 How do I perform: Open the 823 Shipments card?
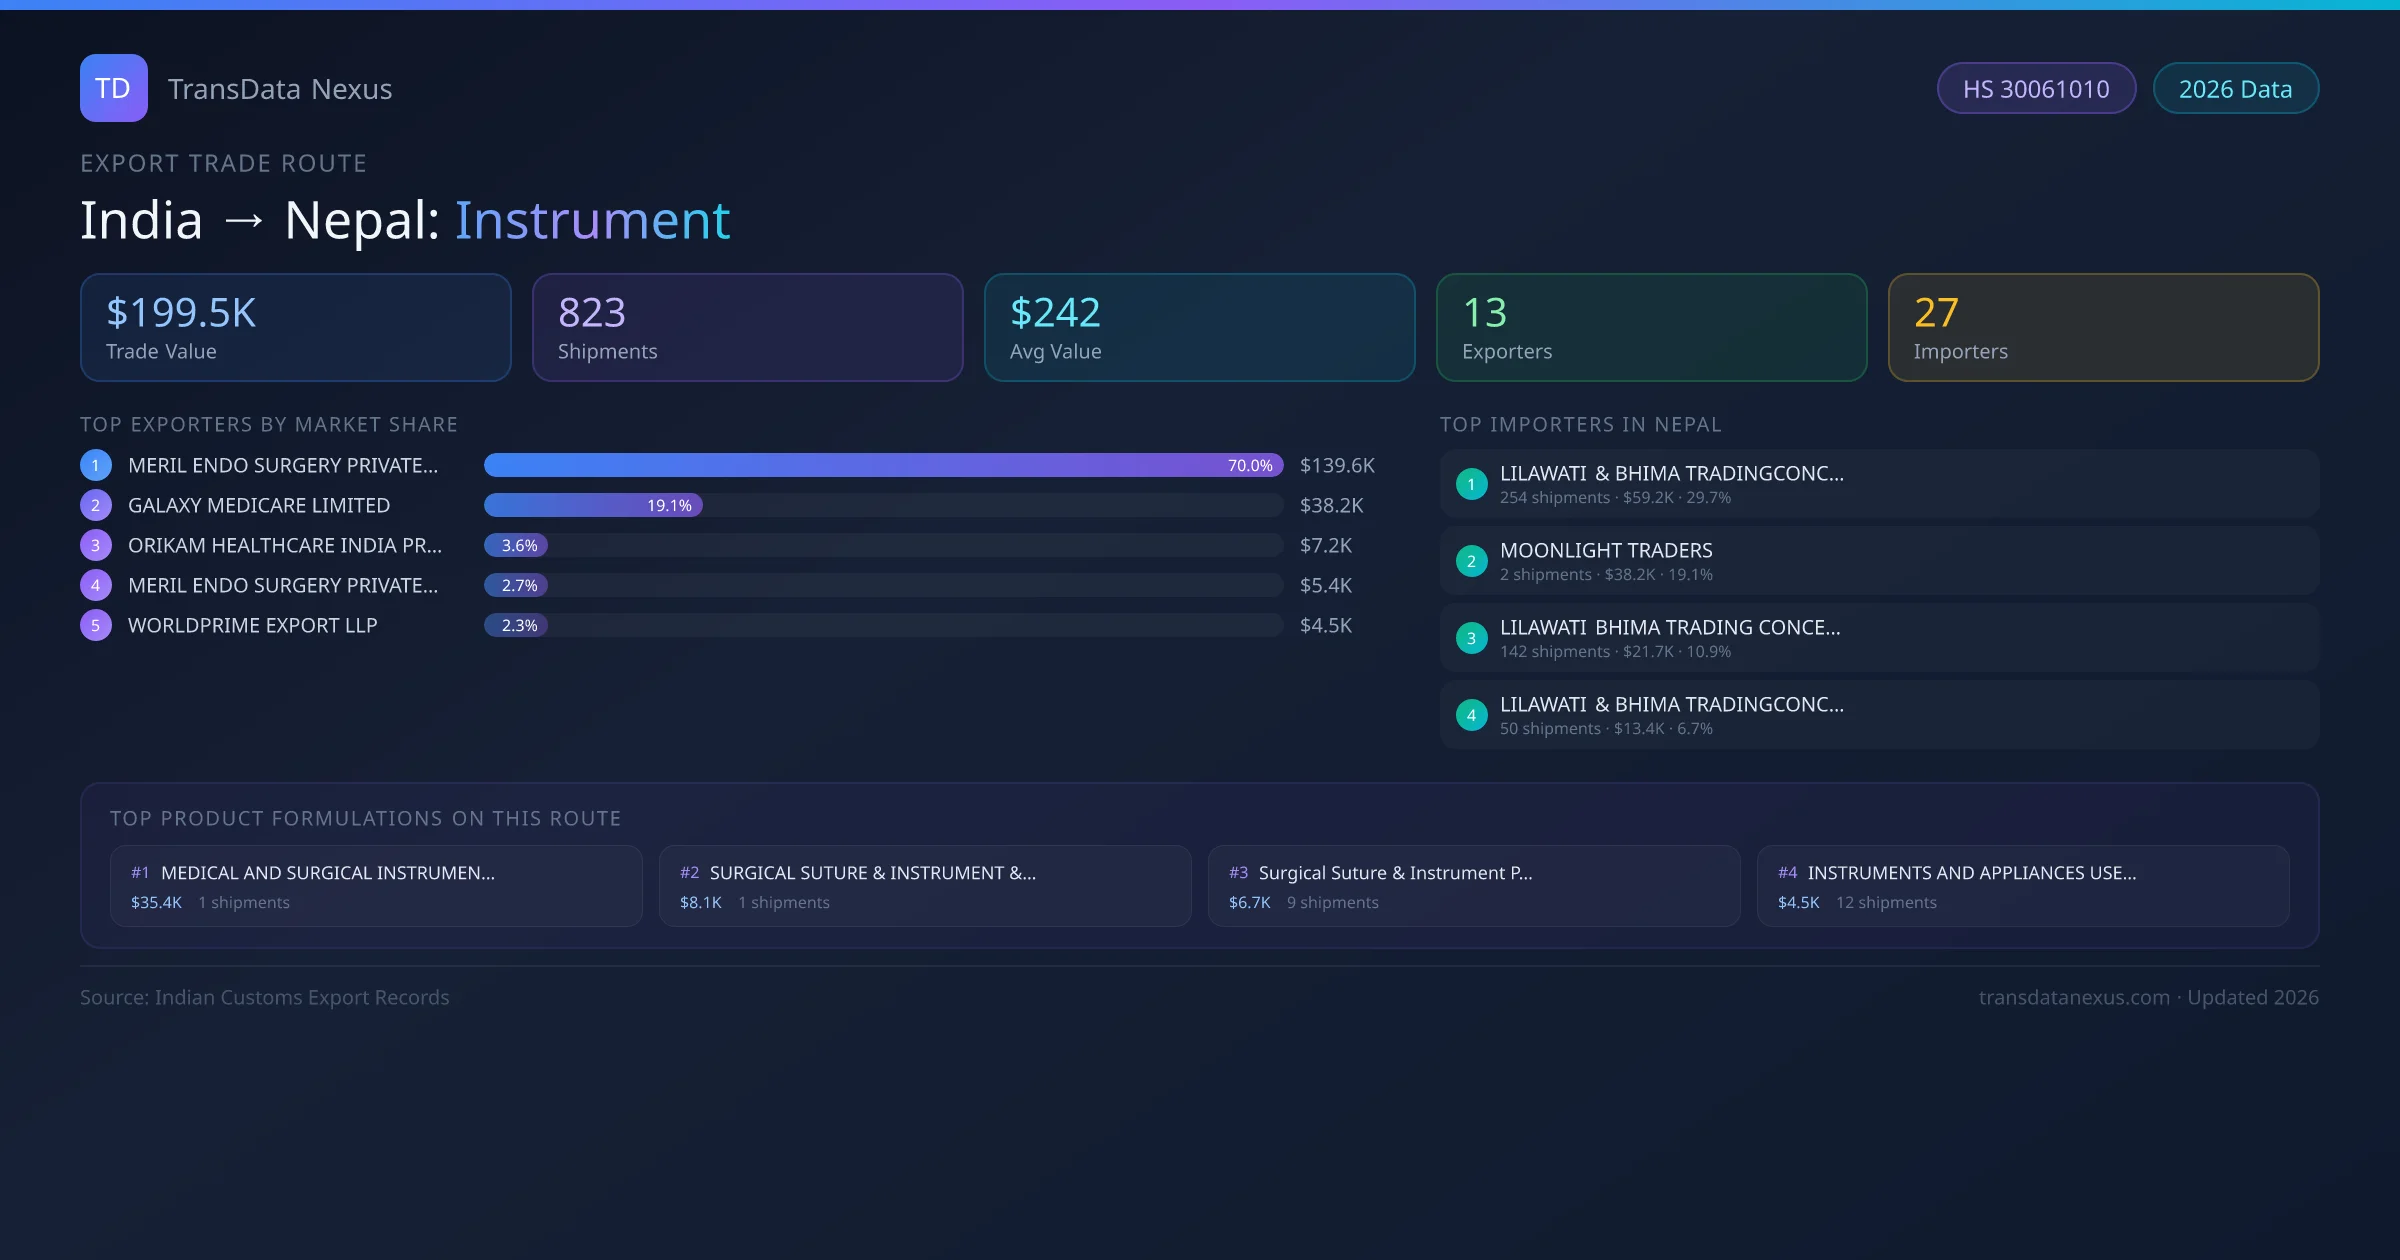747,327
